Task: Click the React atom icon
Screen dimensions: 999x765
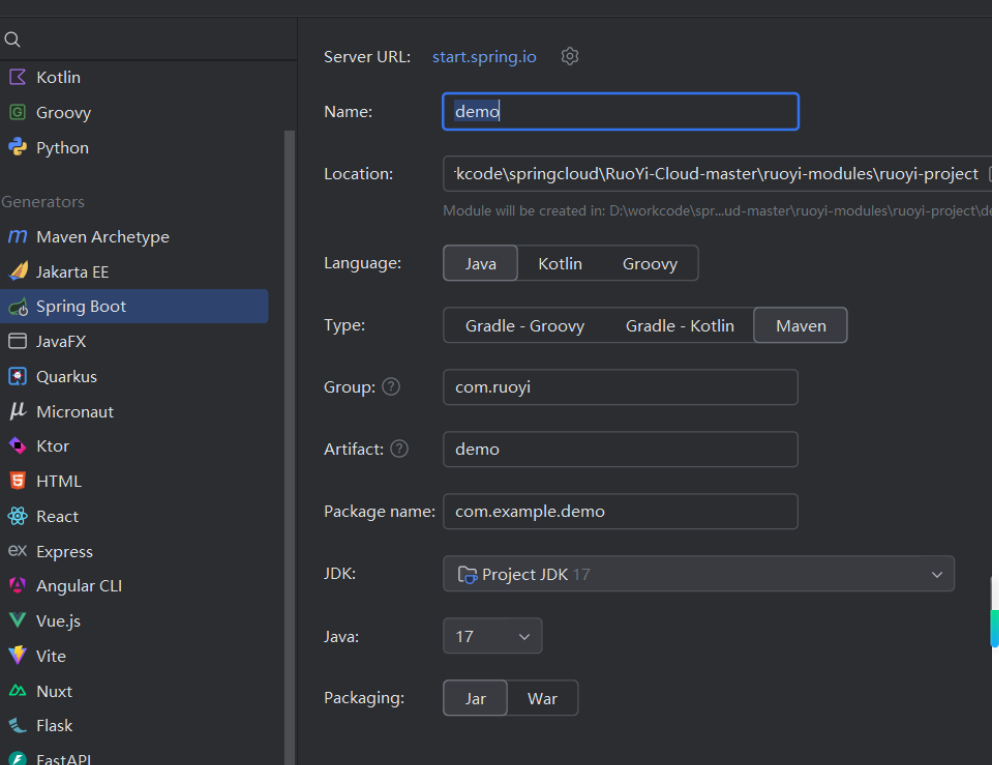Action: pos(17,516)
